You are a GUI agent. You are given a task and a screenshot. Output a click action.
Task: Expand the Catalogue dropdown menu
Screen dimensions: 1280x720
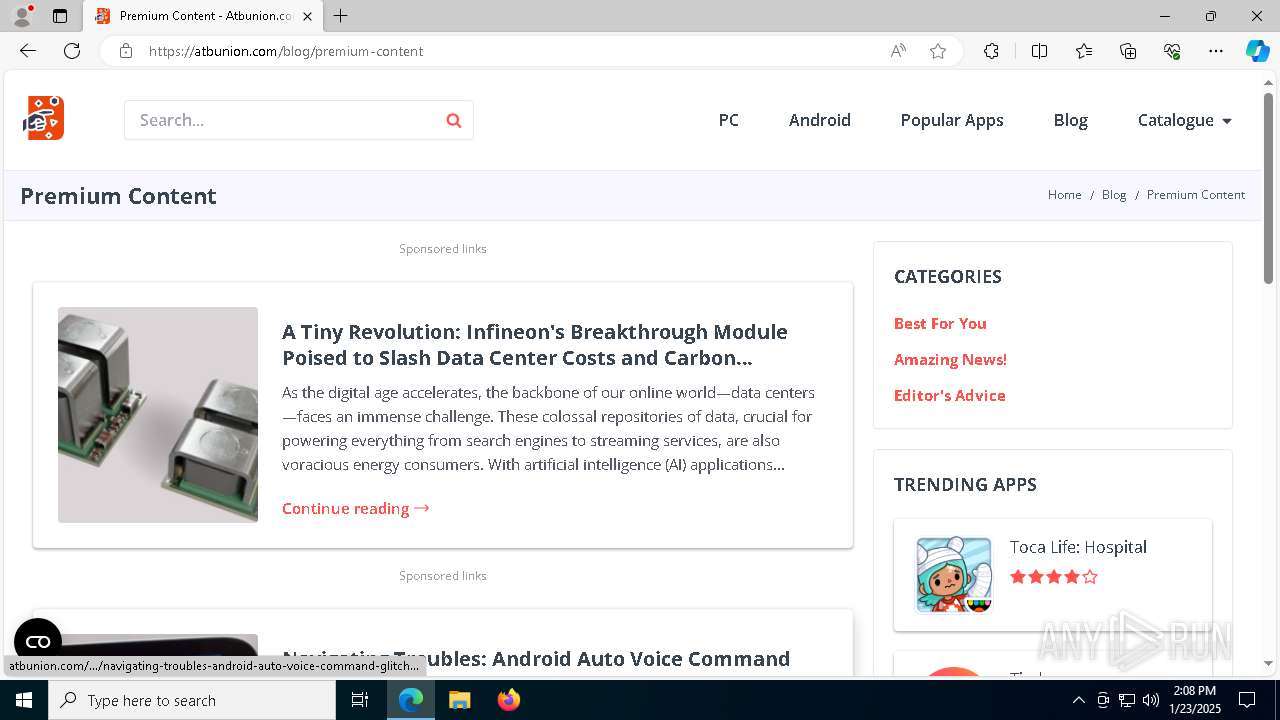tap(1184, 120)
